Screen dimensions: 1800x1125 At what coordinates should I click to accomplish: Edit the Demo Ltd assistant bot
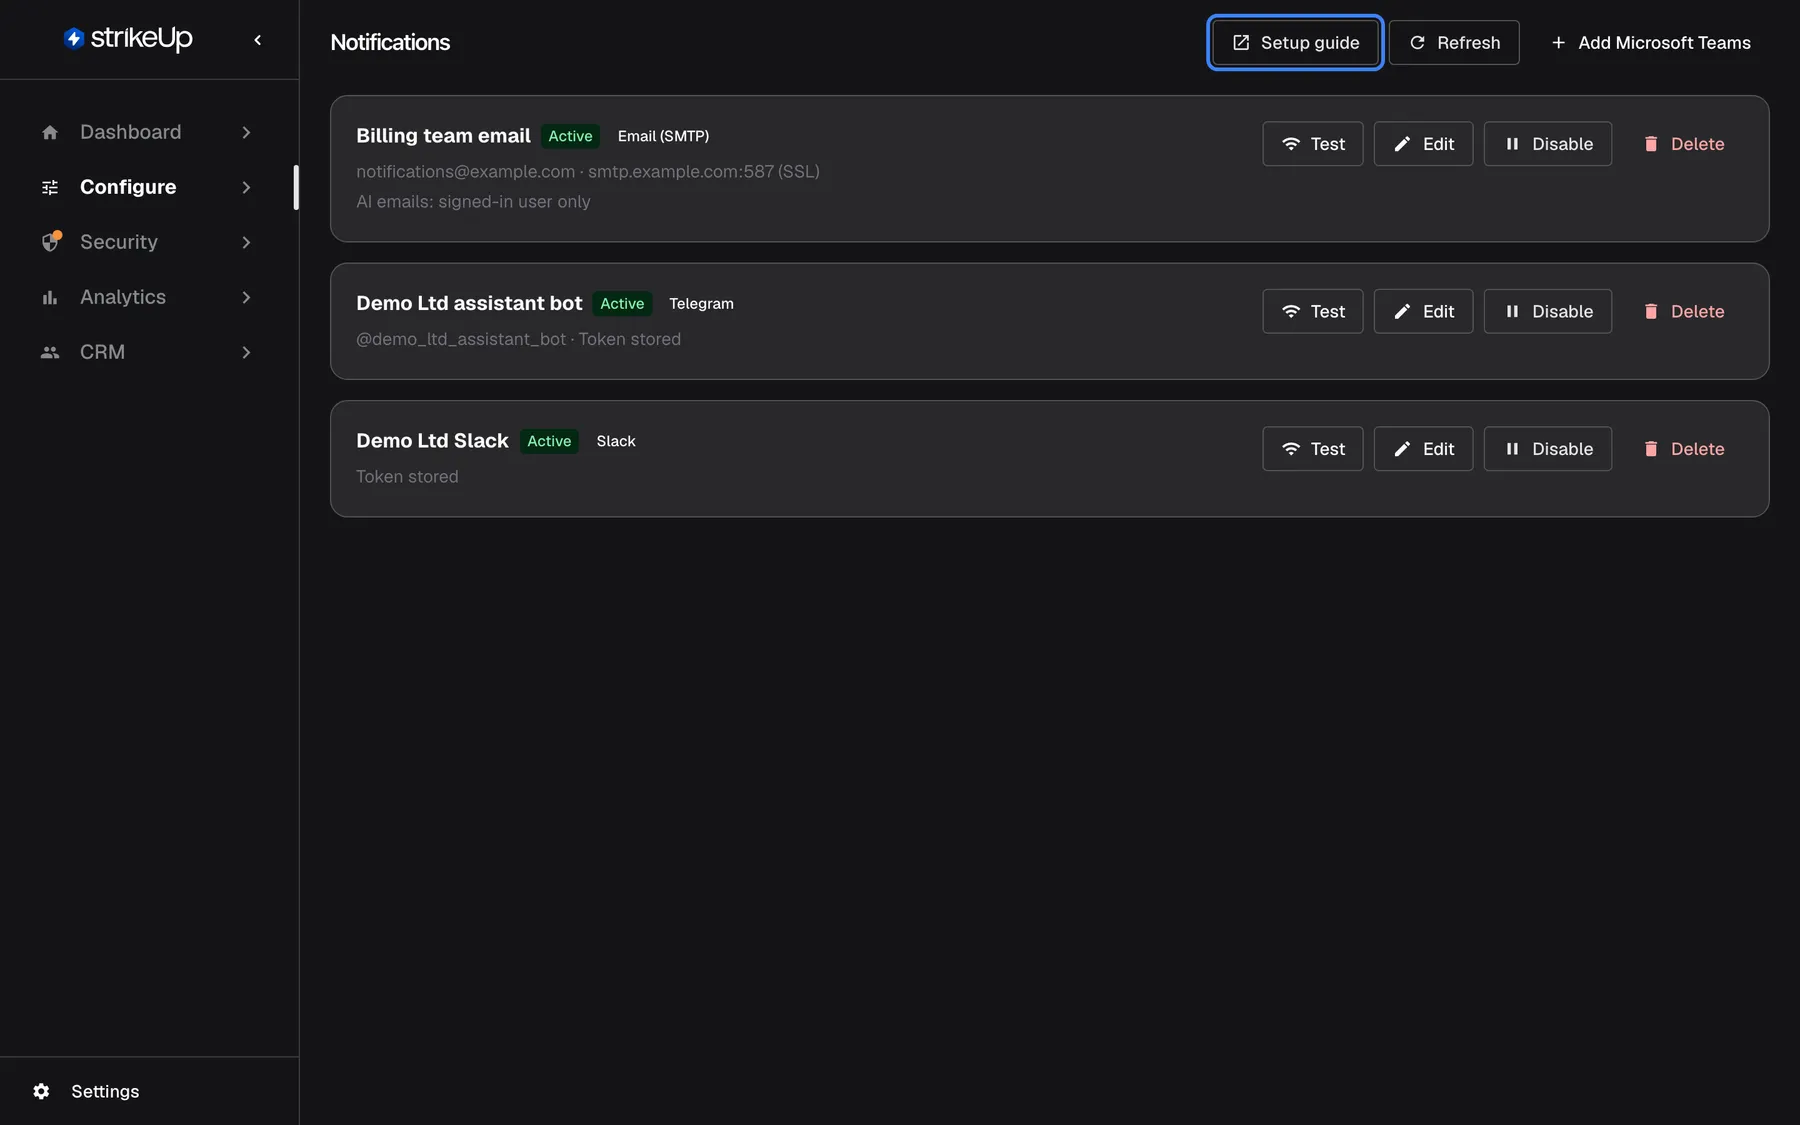pos(1423,311)
